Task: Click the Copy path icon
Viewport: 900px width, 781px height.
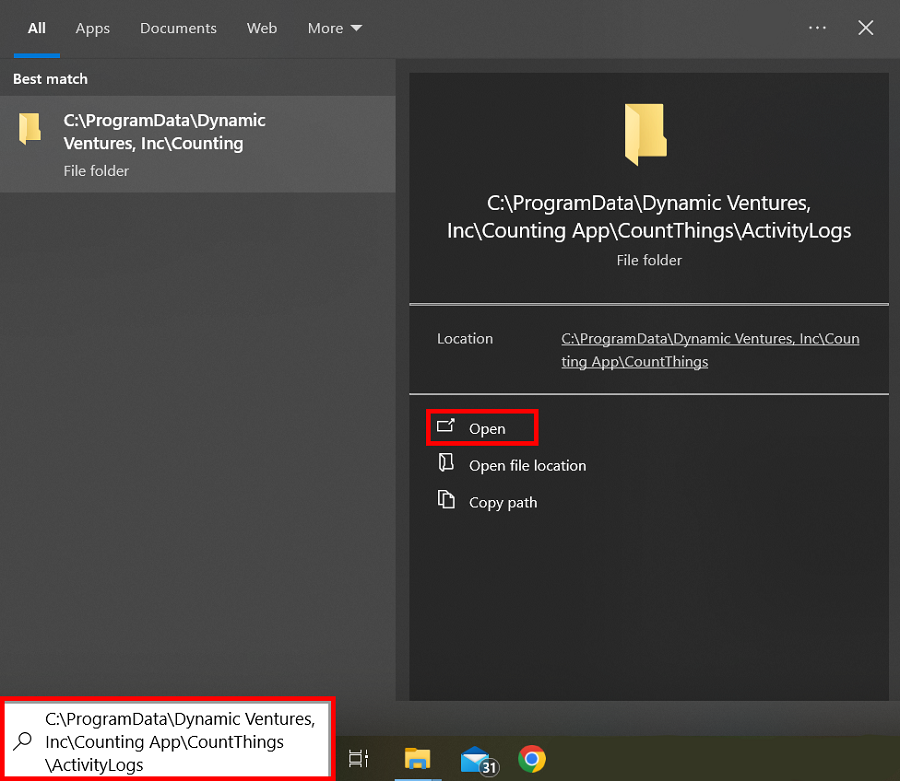Action: (446, 500)
